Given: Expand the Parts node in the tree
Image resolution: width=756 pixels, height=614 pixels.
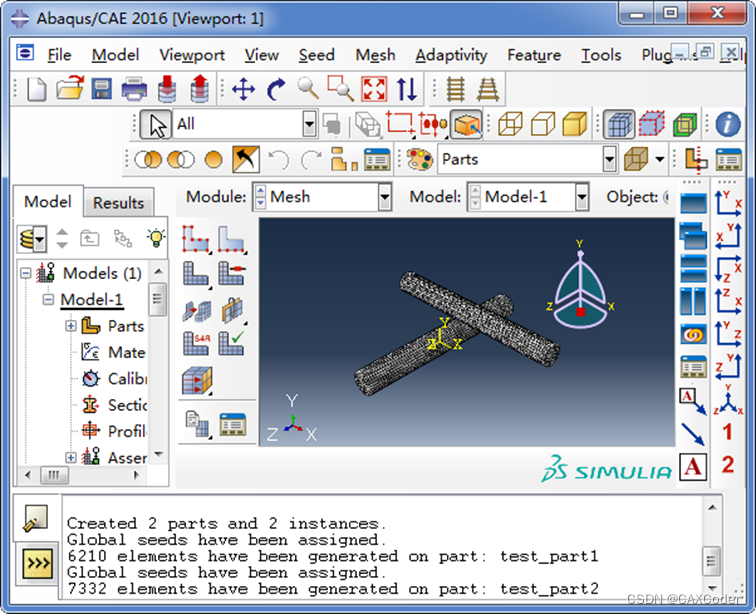Looking at the screenshot, I should point(71,326).
